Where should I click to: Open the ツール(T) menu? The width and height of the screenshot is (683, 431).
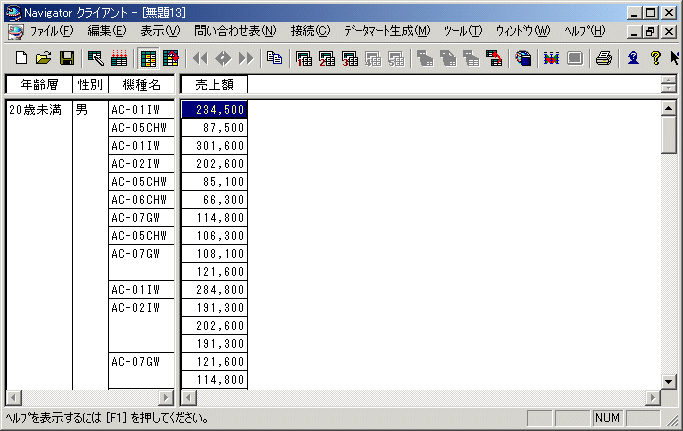(463, 31)
